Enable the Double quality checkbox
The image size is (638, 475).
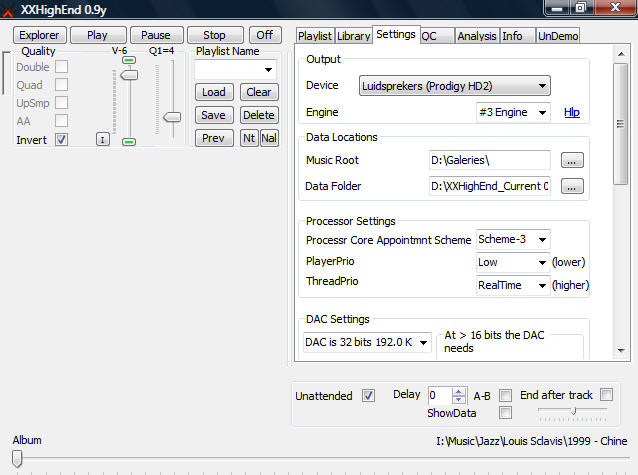pyautogui.click(x=61, y=67)
